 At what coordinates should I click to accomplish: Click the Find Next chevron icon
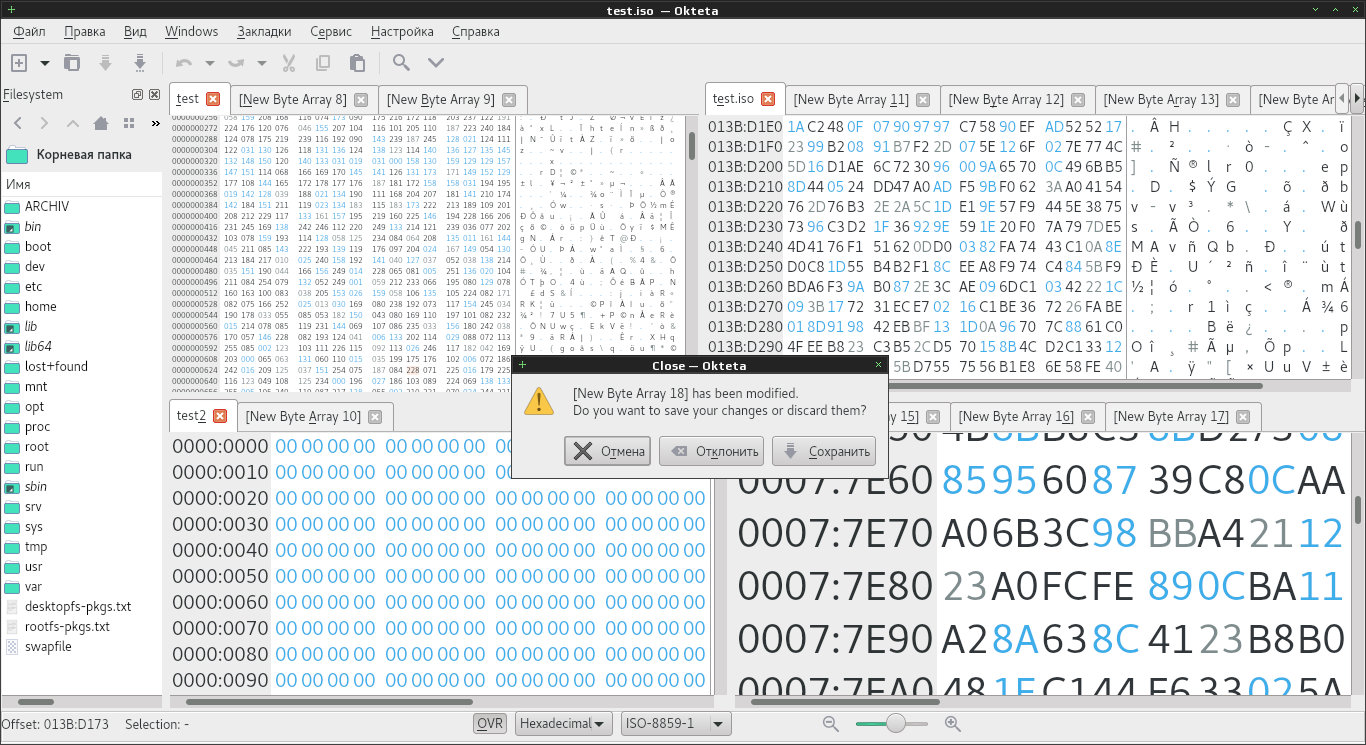coord(435,63)
